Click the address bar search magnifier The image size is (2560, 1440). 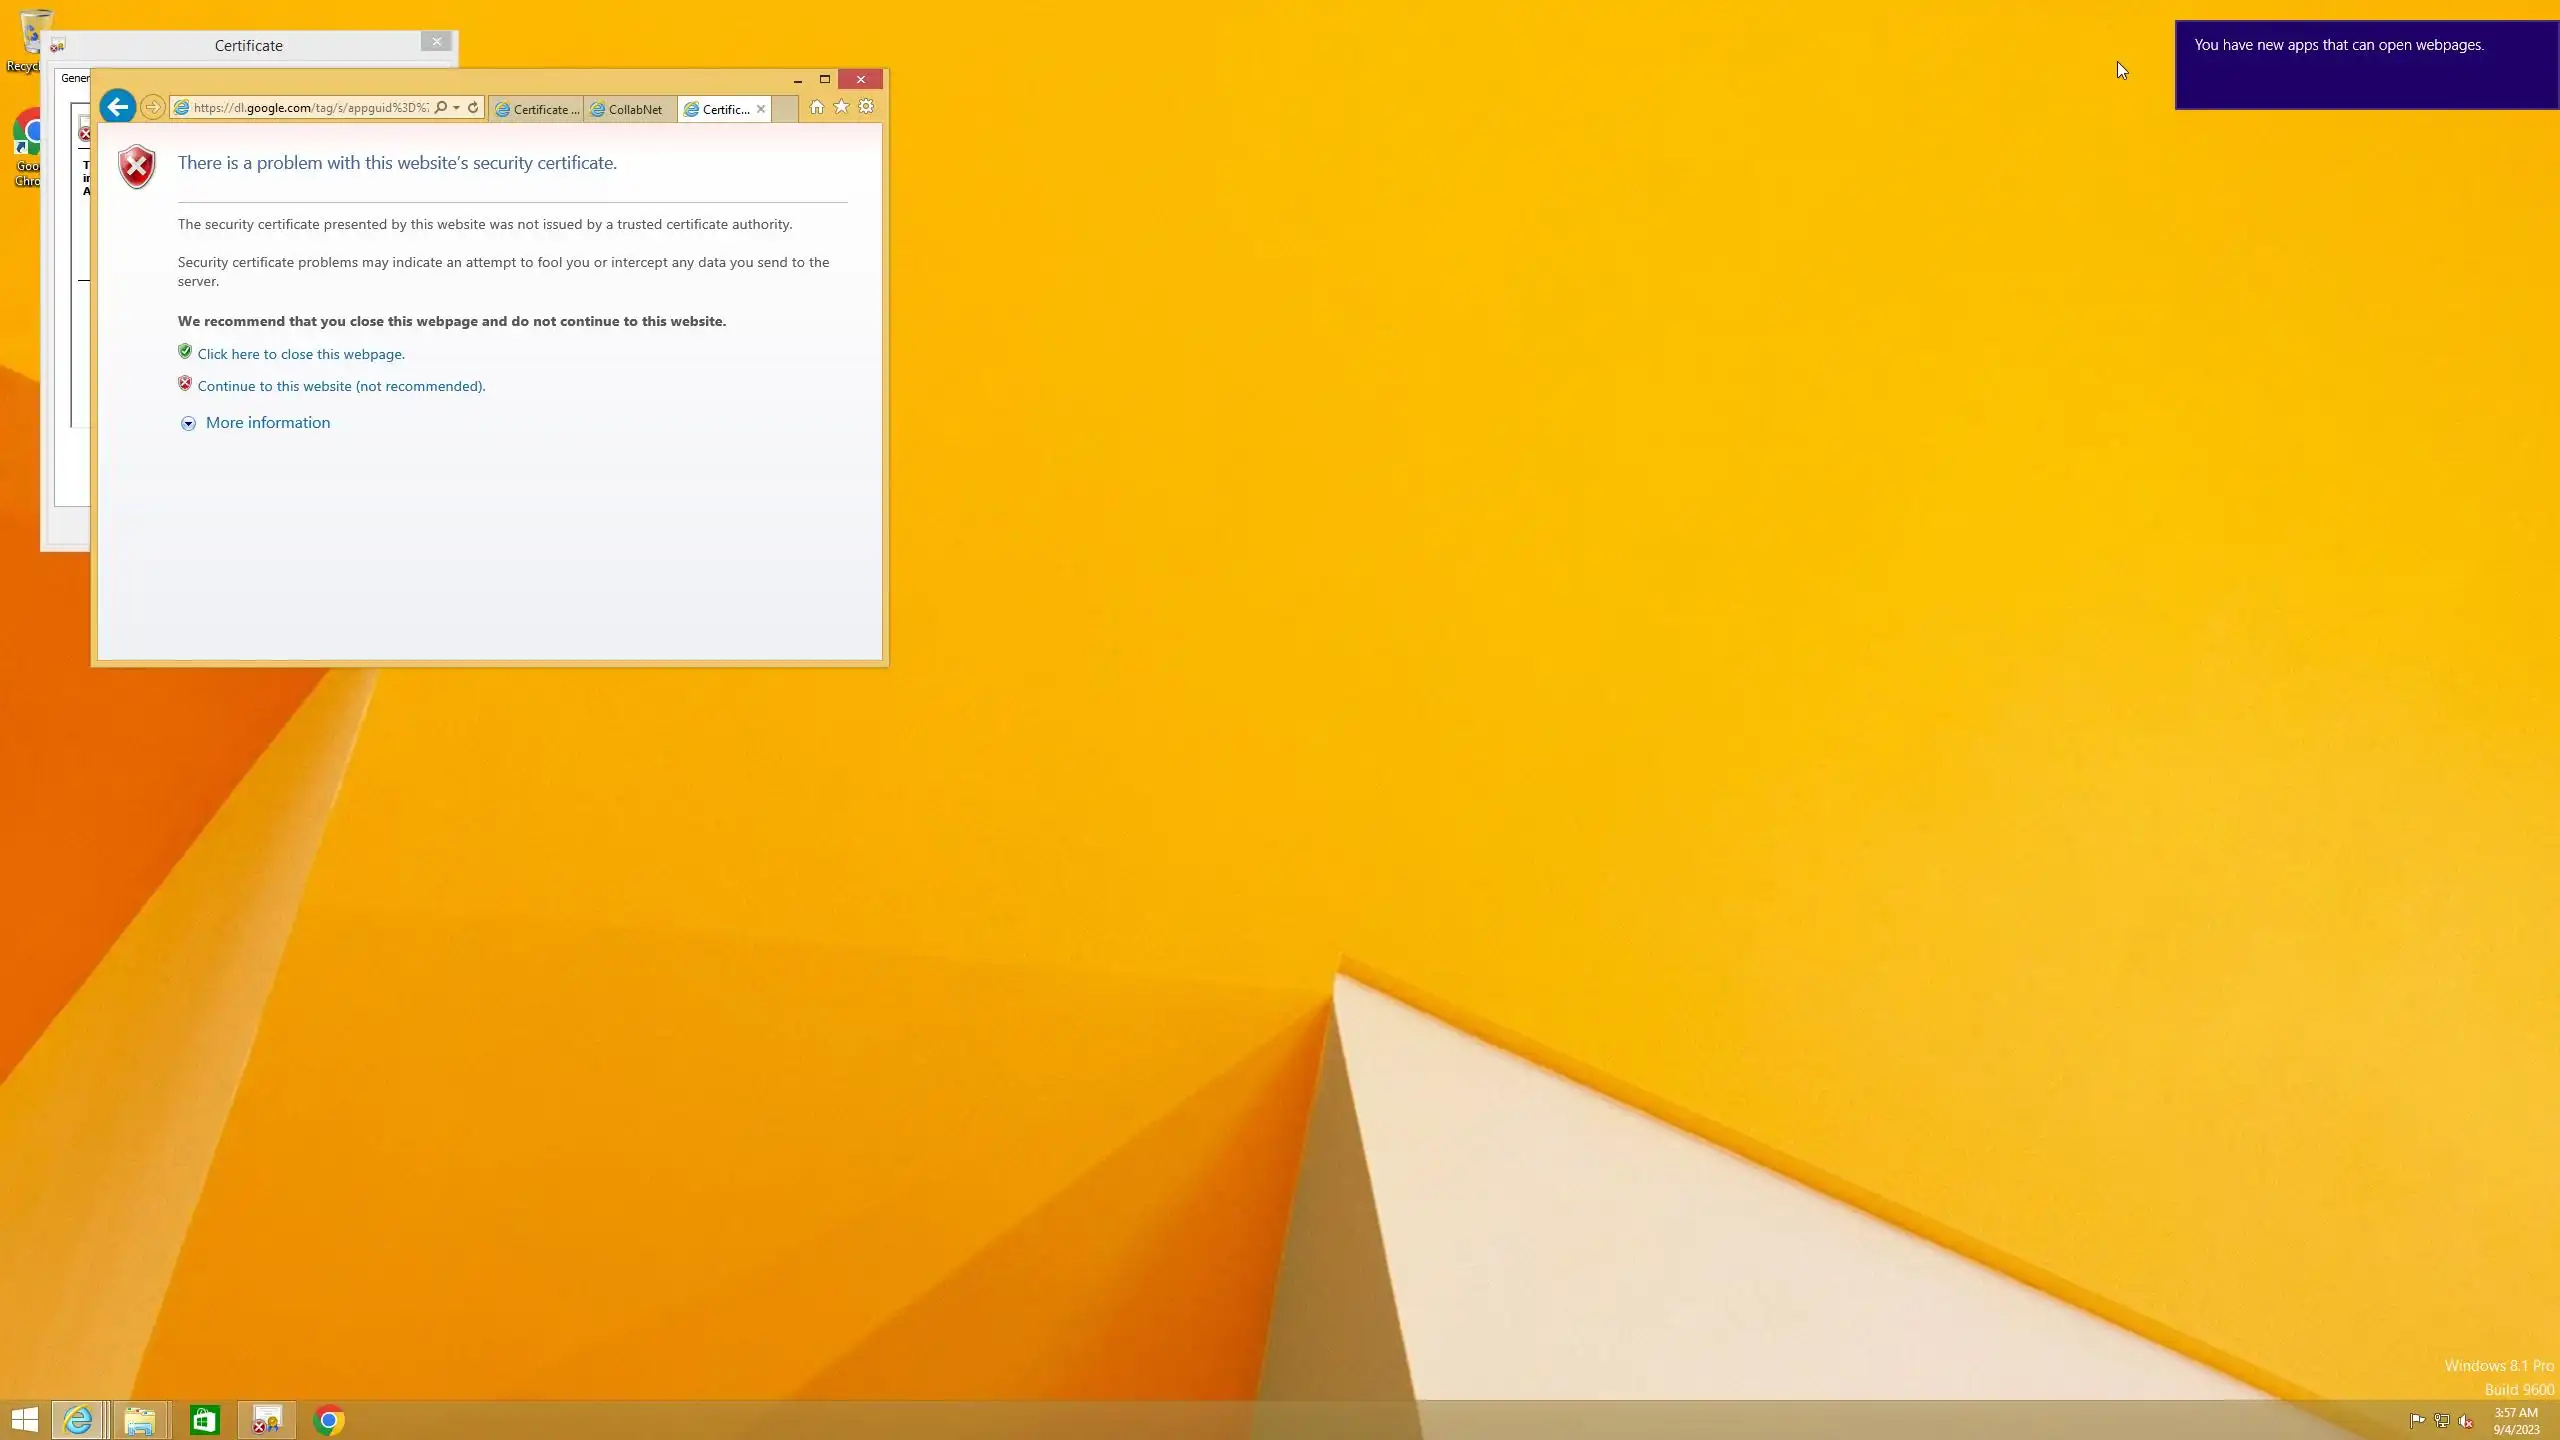[441, 108]
